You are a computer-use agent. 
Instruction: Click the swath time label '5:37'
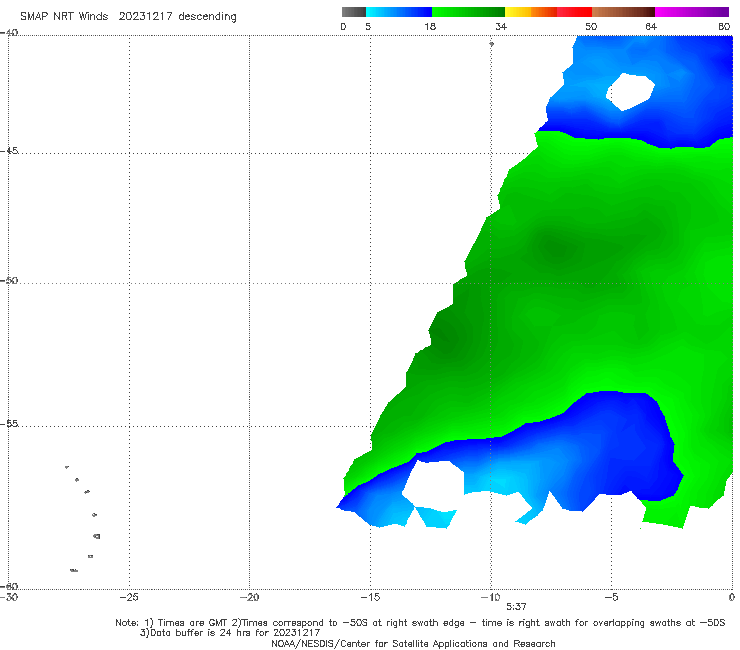[x=516, y=607]
